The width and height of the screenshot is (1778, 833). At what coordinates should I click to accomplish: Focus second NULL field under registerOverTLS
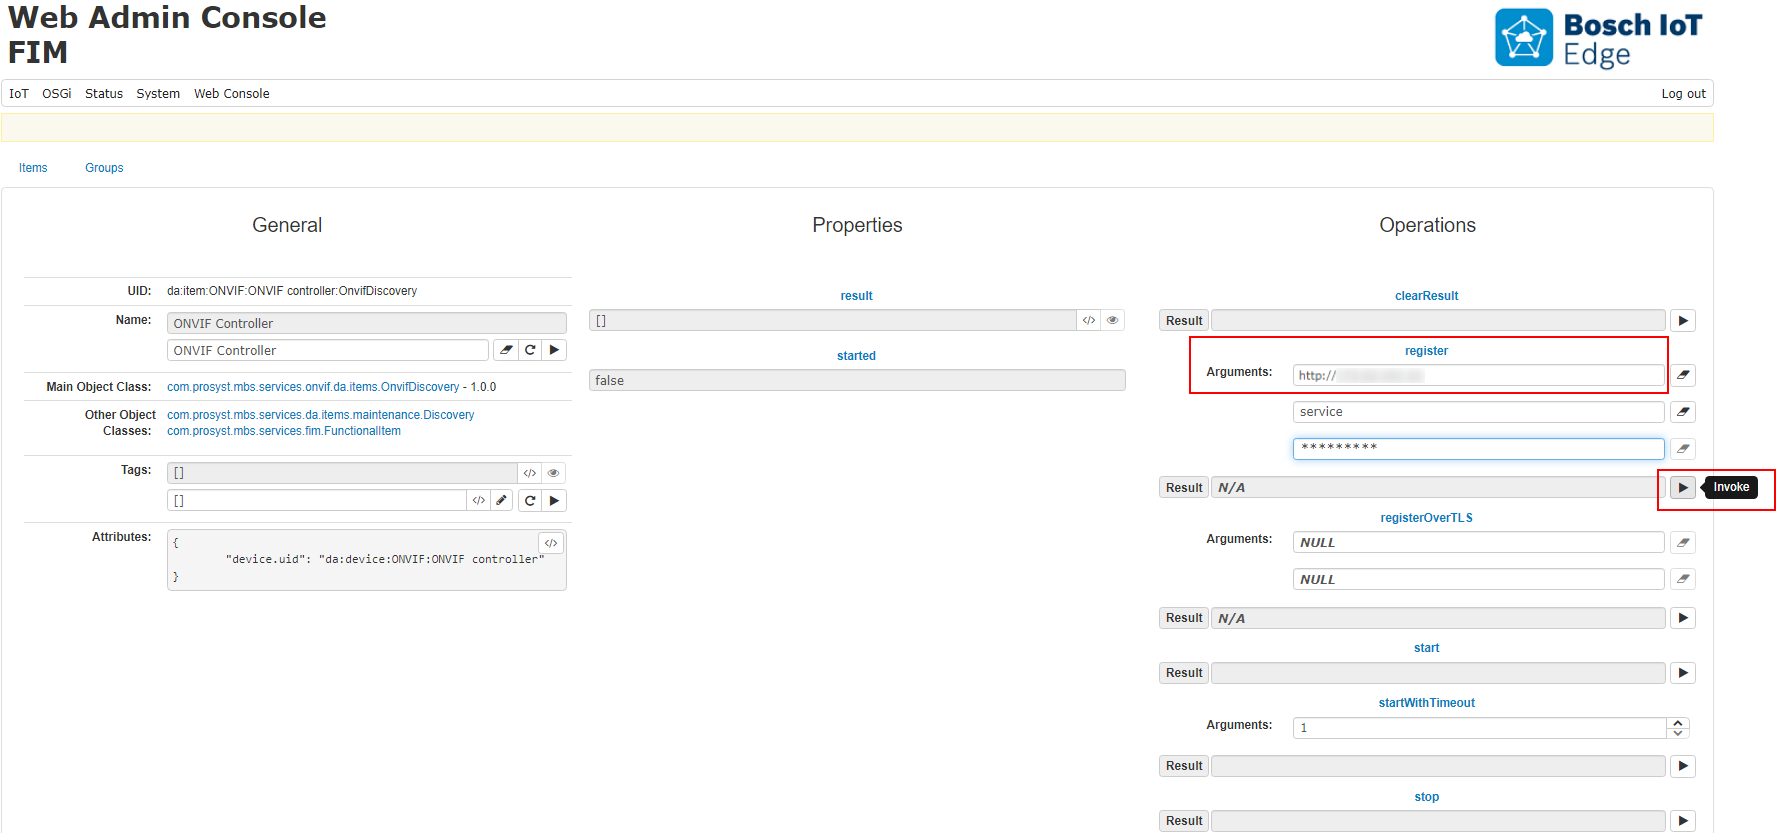point(1479,579)
